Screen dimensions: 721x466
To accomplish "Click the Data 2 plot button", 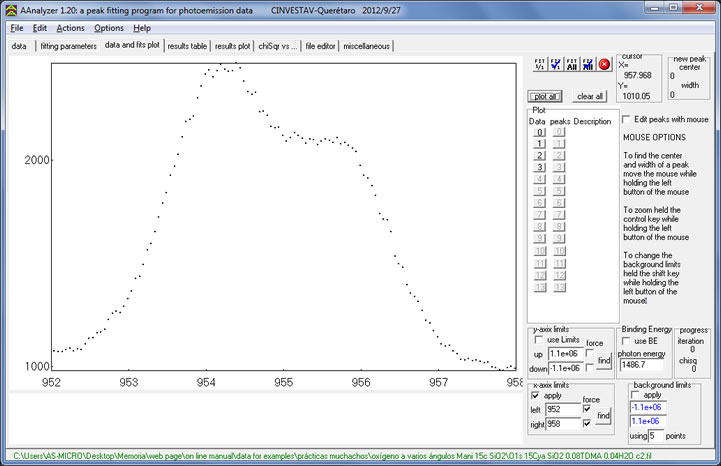I will [x=539, y=156].
